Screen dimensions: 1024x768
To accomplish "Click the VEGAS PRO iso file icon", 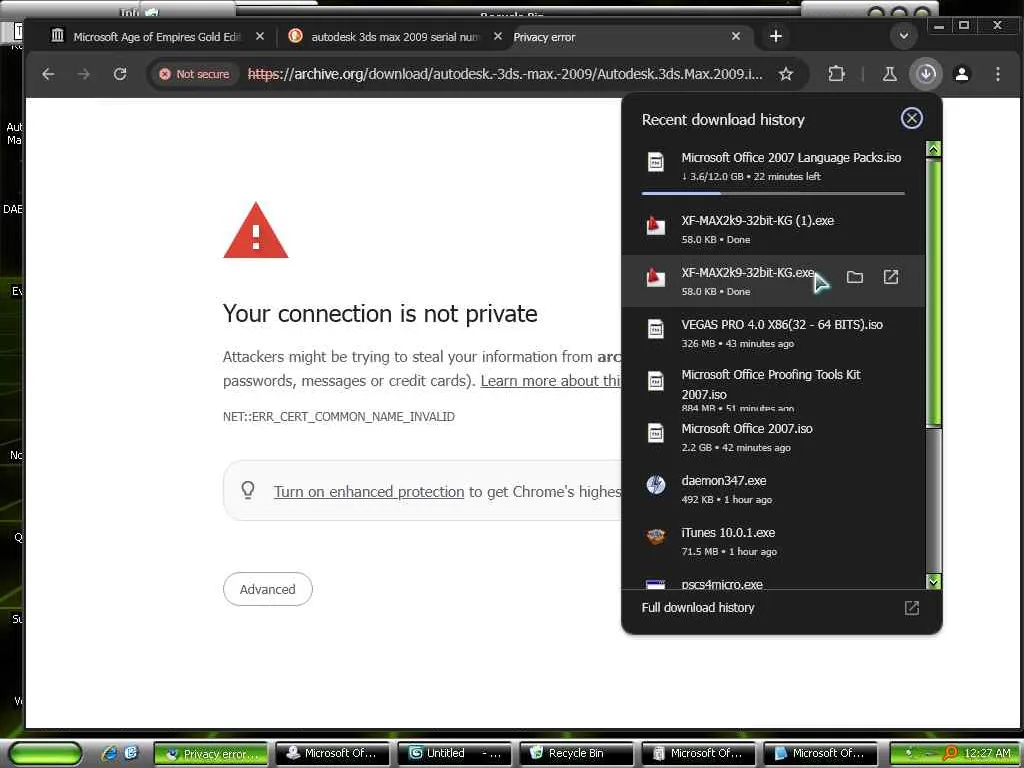I will point(656,328).
